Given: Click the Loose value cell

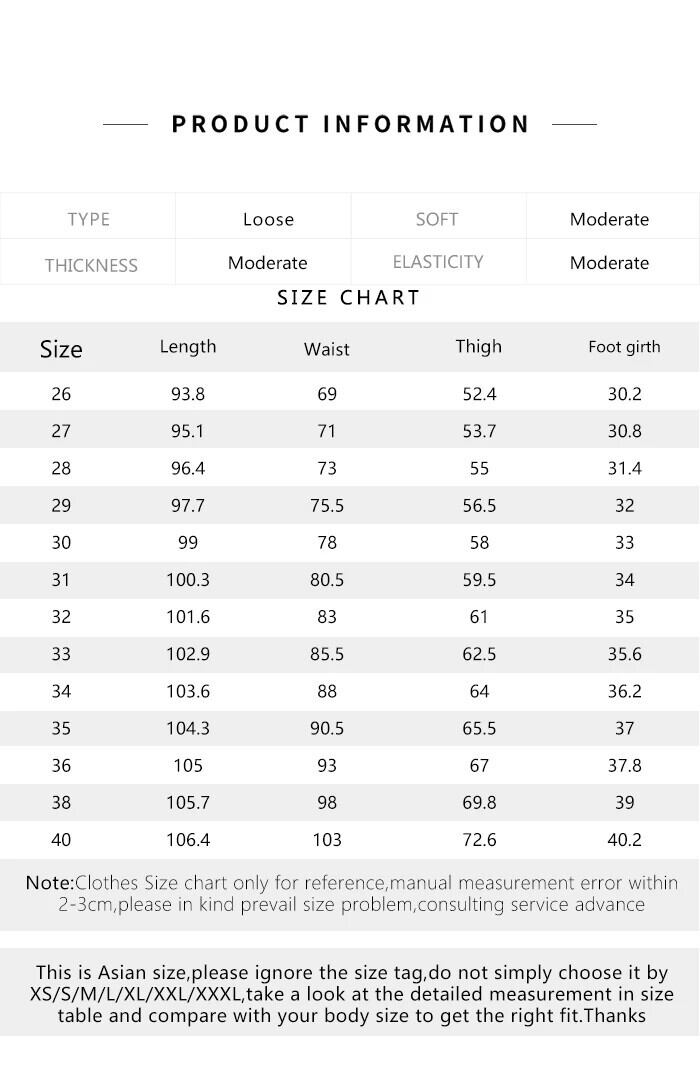Looking at the screenshot, I should 268,219.
